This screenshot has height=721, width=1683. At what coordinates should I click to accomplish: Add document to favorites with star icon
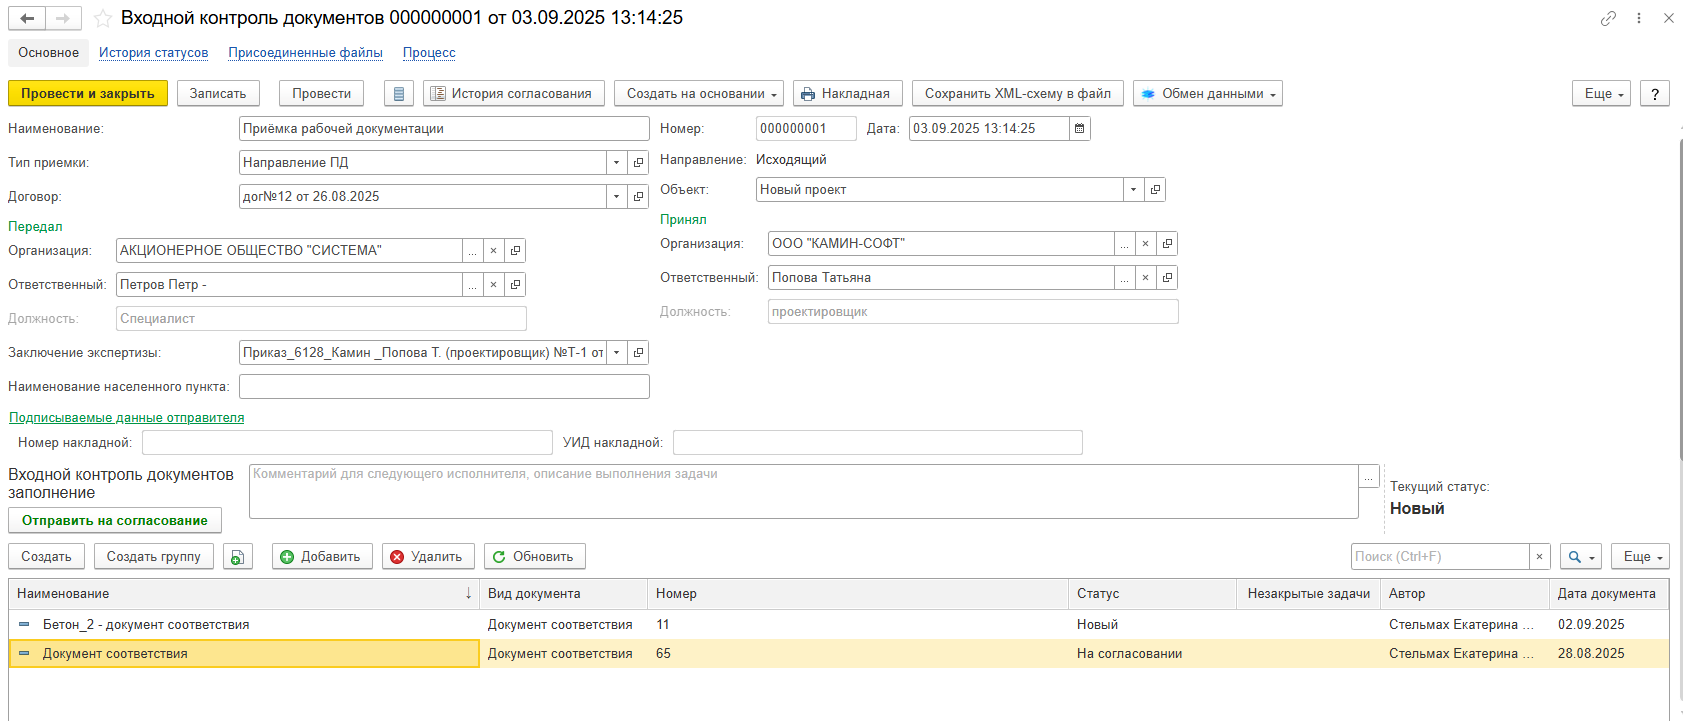click(x=102, y=19)
